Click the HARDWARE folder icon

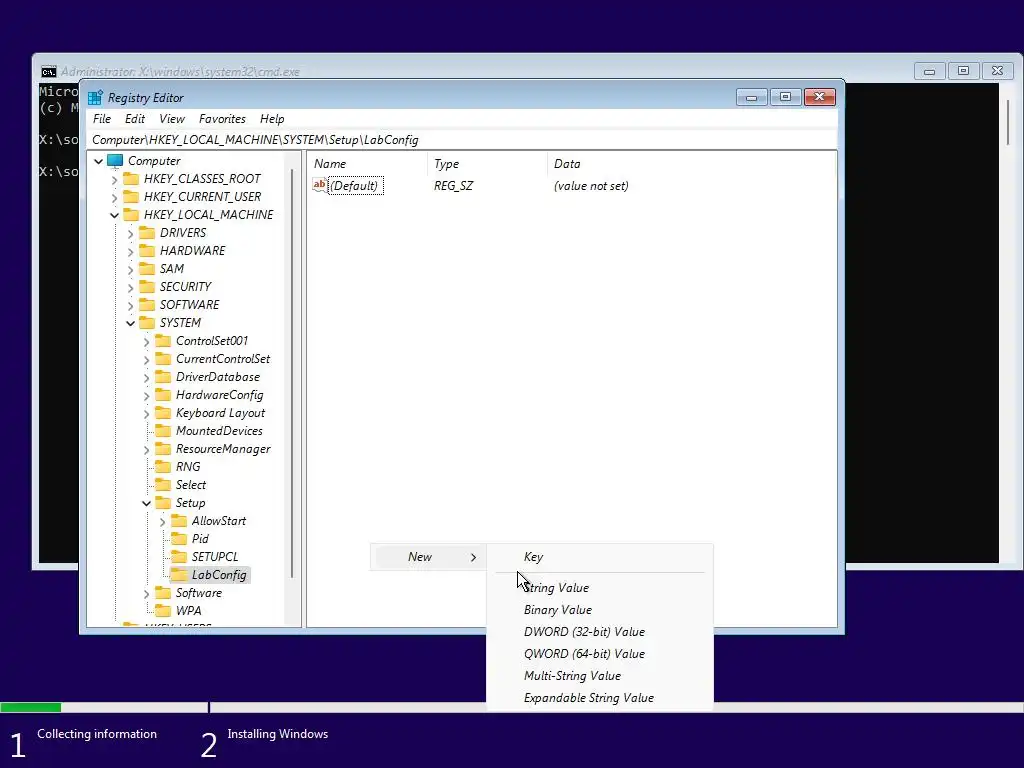click(148, 251)
